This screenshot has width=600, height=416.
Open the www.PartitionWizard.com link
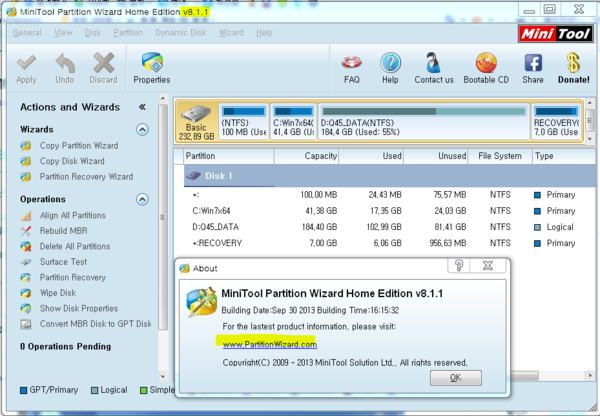[x=270, y=344]
